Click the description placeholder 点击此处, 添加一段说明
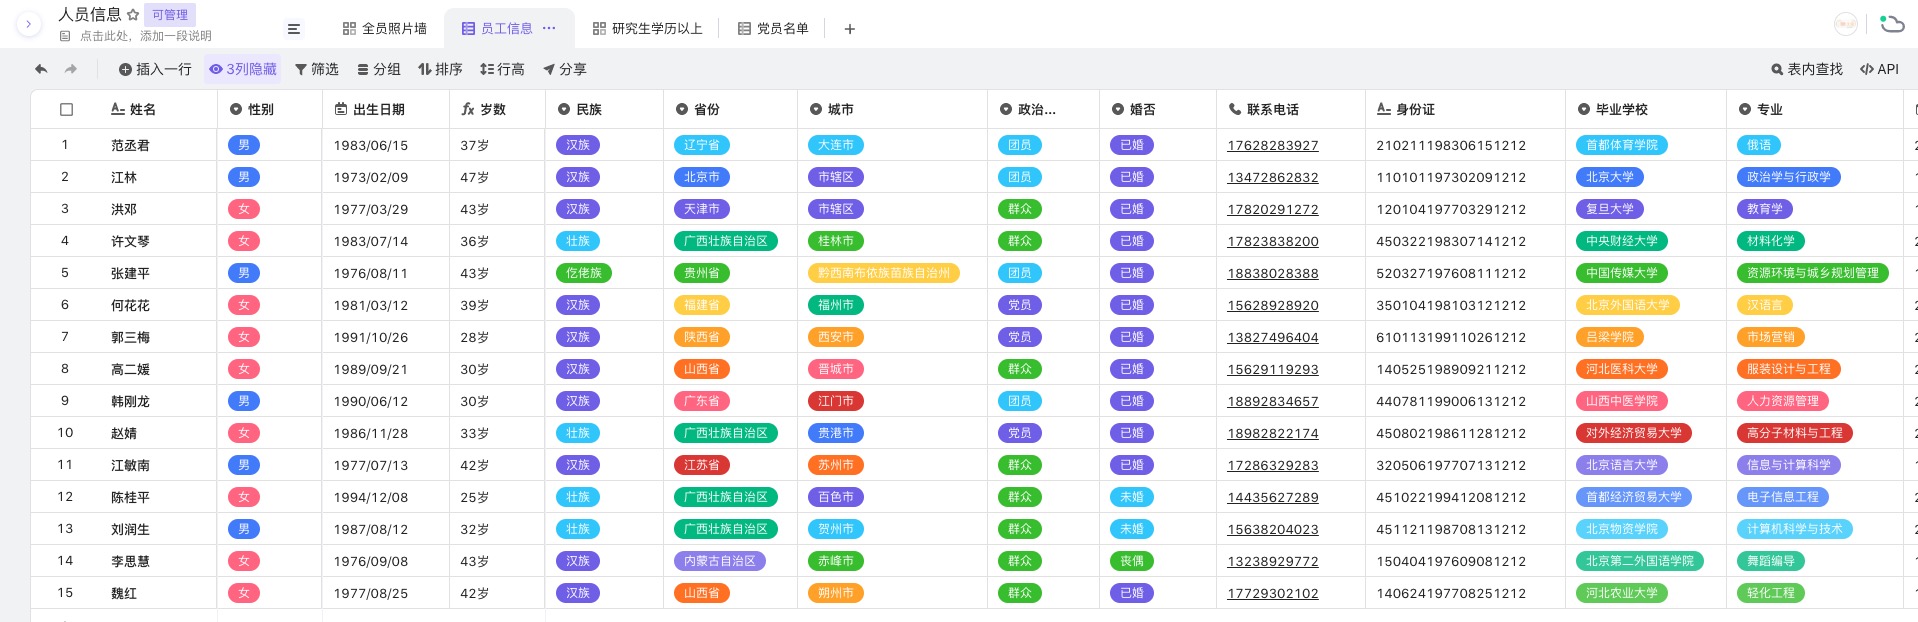The image size is (1918, 622). (146, 36)
